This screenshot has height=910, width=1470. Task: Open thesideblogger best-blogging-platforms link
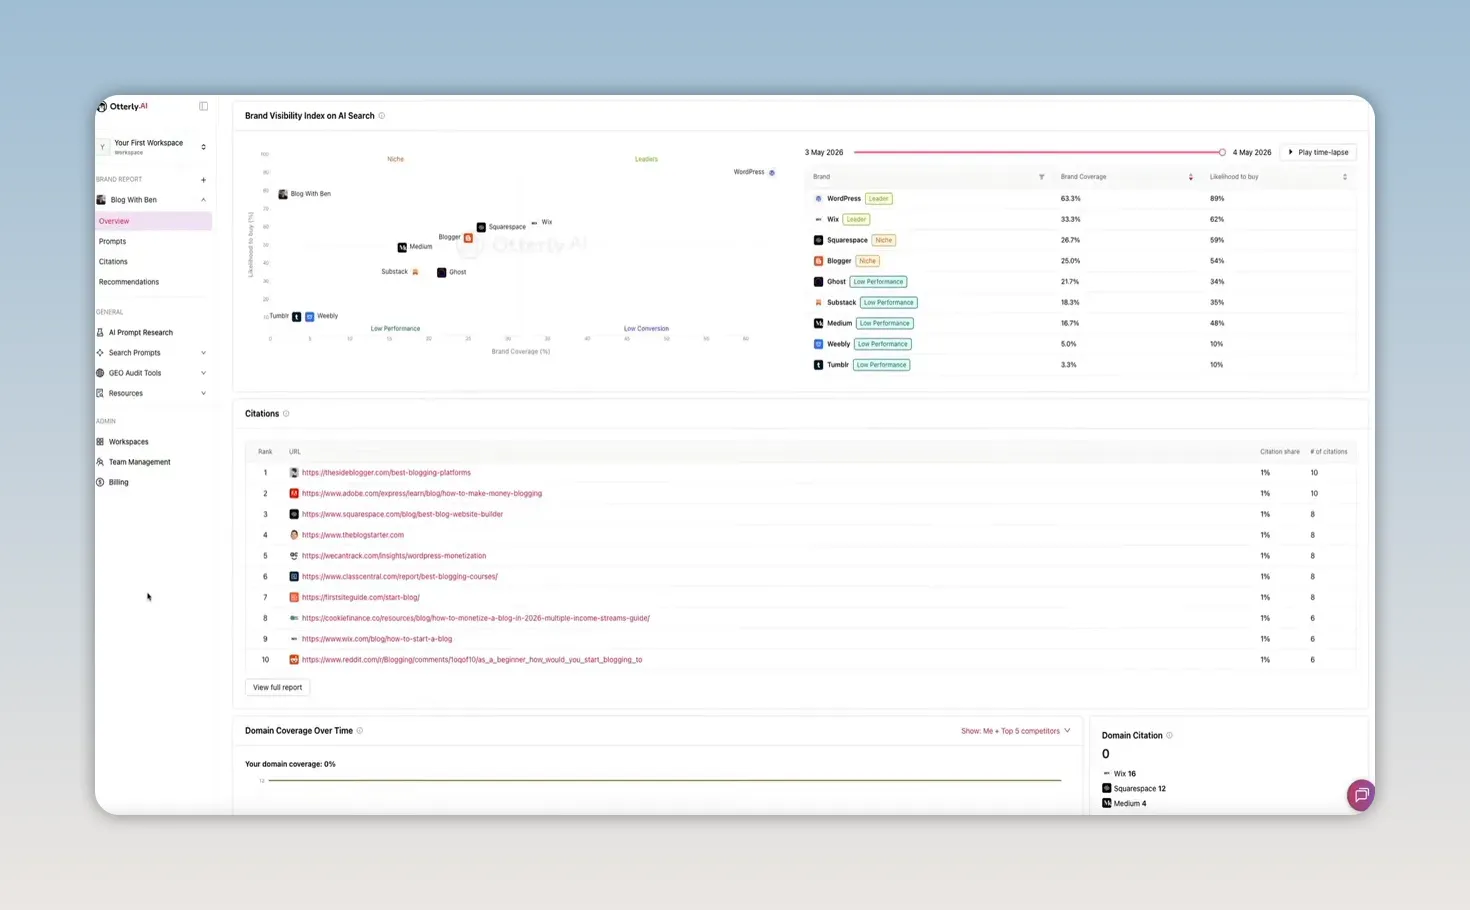(386, 473)
